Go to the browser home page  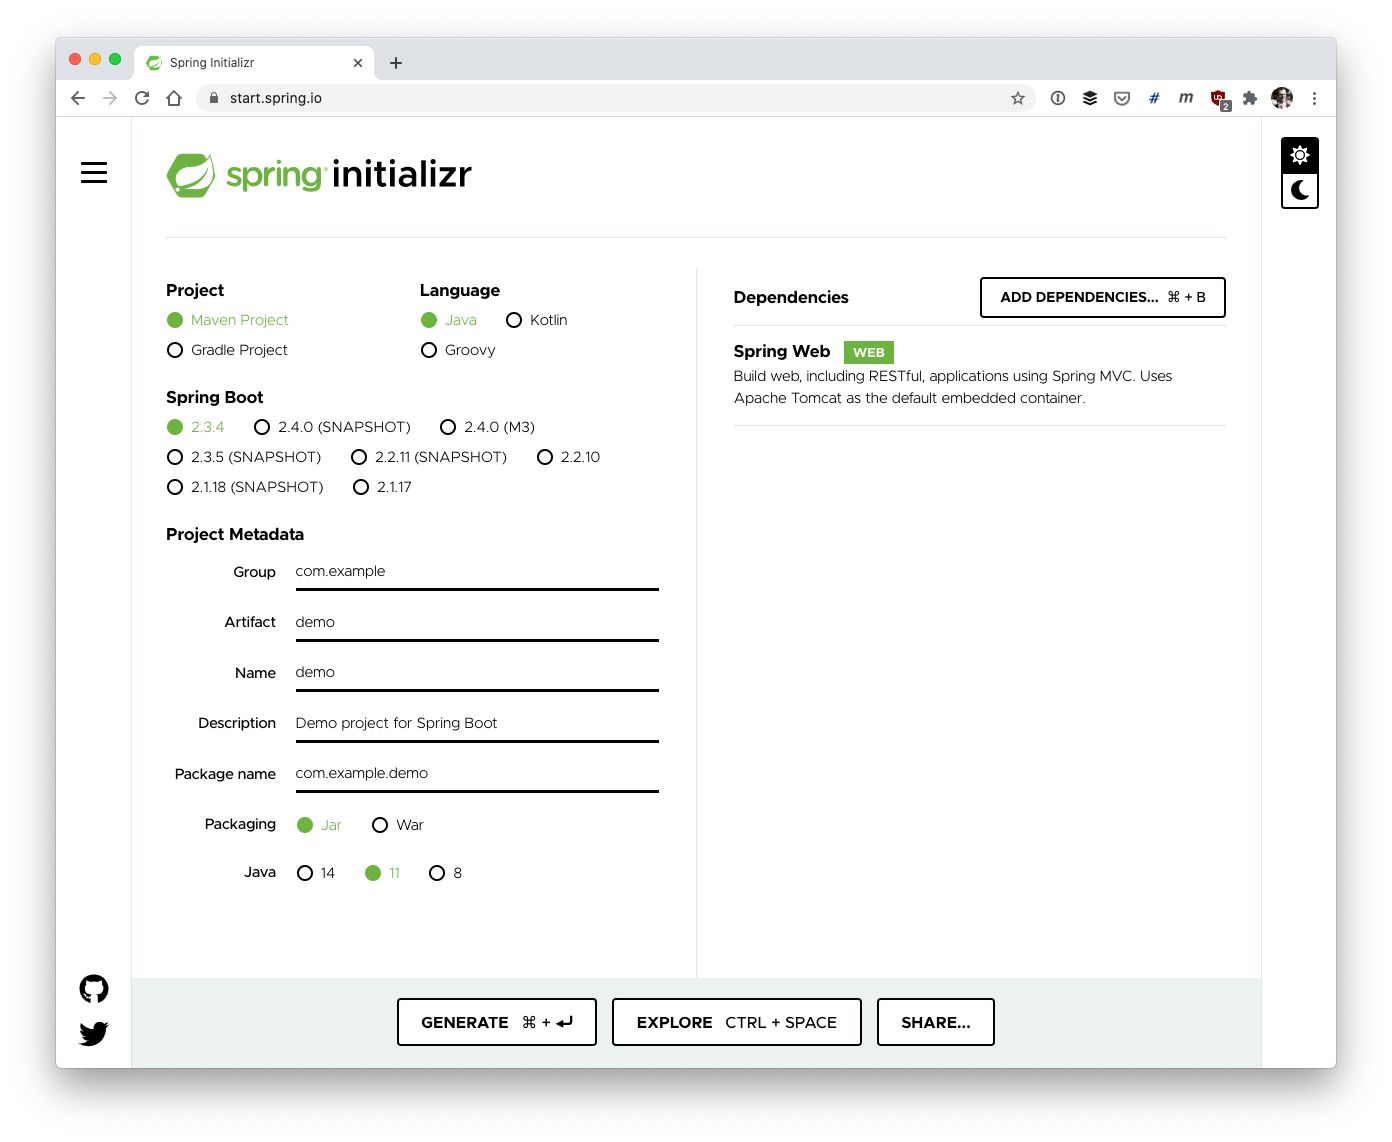click(x=174, y=98)
